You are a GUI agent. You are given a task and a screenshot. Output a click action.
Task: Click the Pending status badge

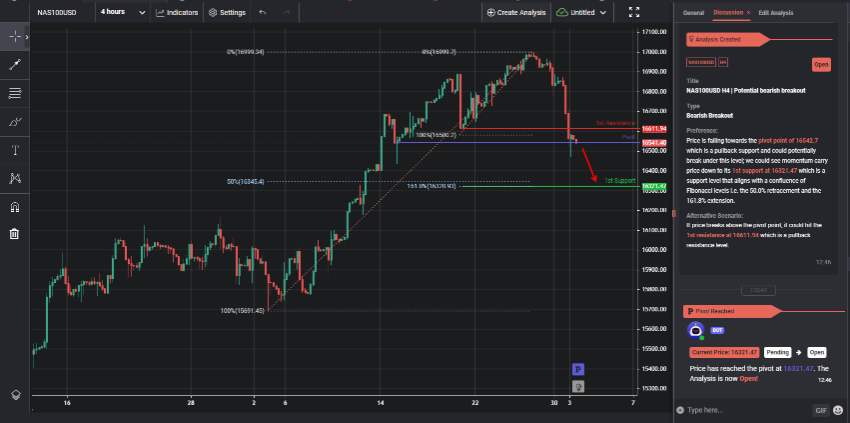(x=777, y=352)
